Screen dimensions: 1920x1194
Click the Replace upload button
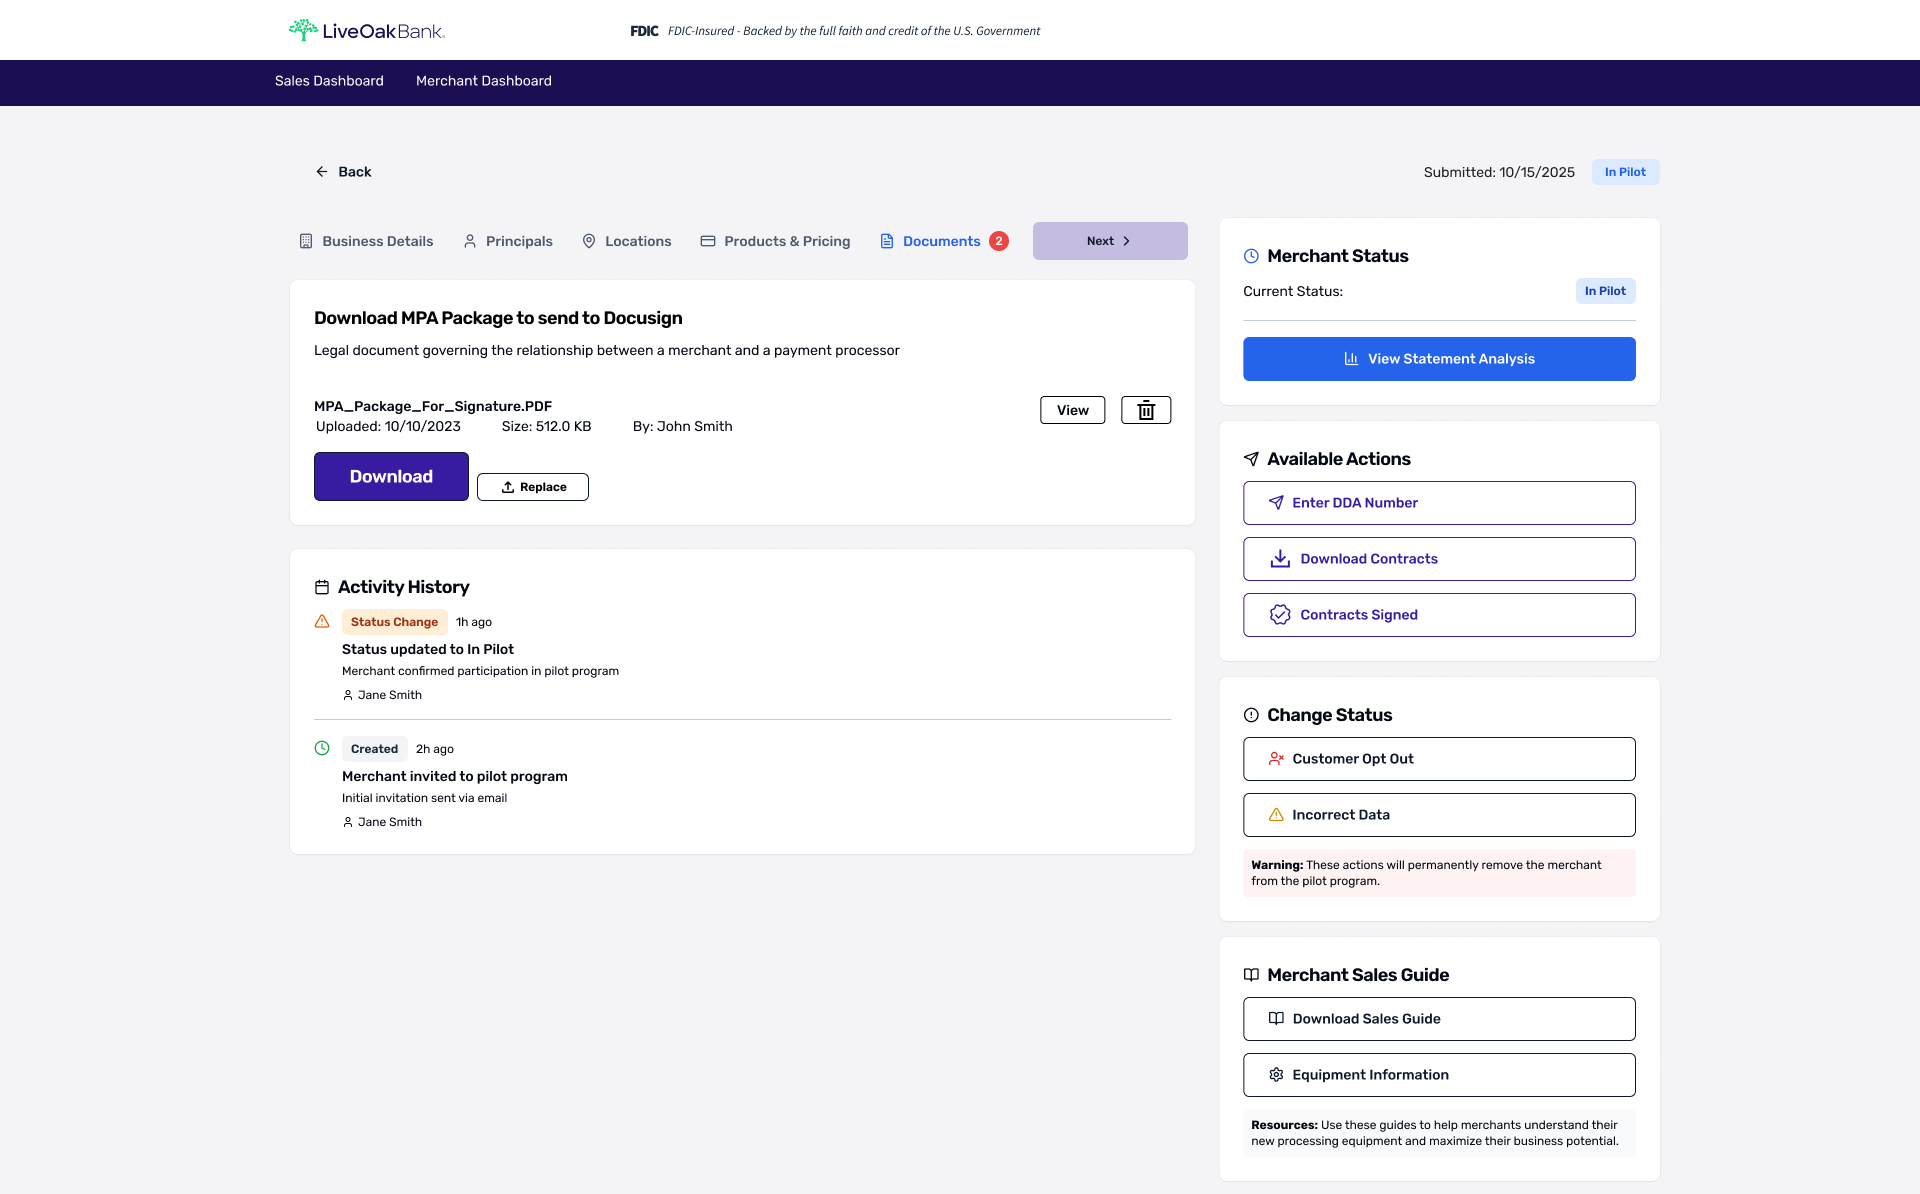pyautogui.click(x=532, y=487)
